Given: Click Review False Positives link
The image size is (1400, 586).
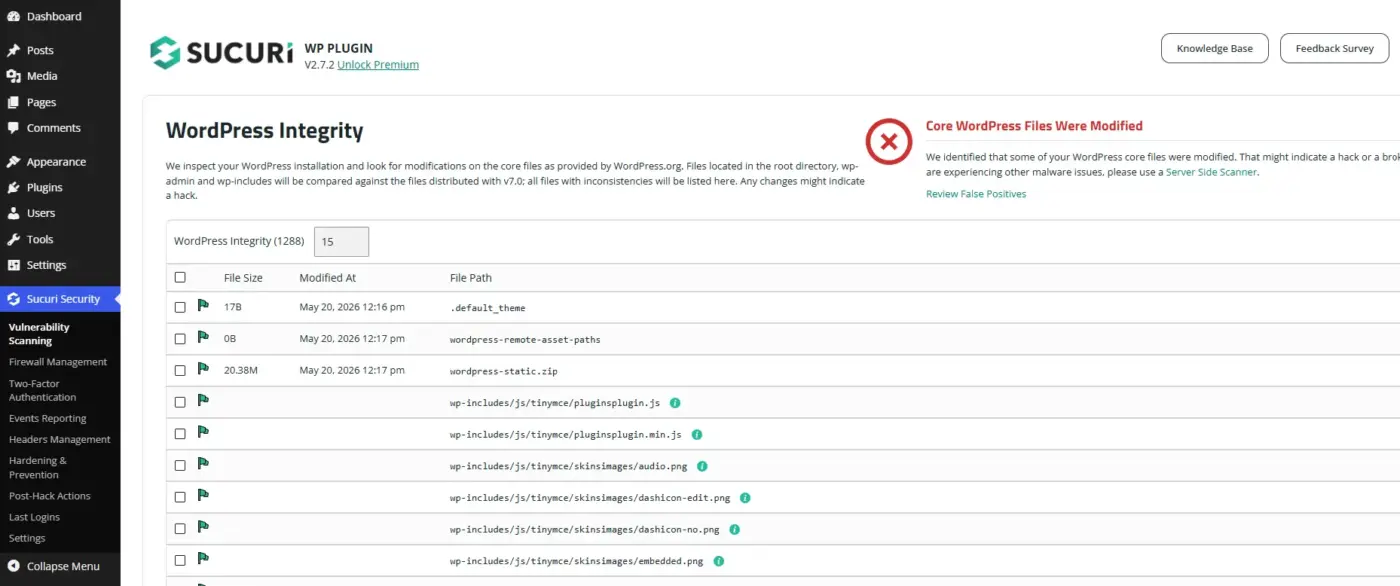Looking at the screenshot, I should click(x=976, y=194).
